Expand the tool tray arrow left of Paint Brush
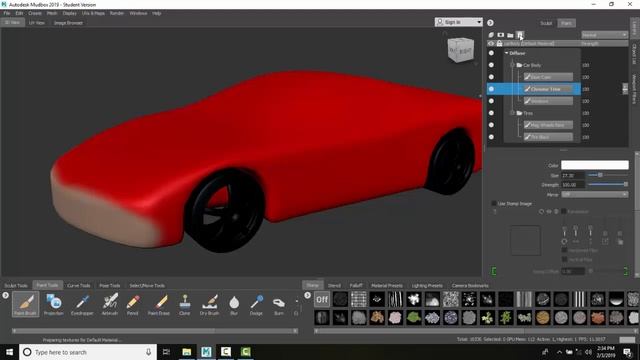Viewport: 640px width, 360px height. point(6,296)
